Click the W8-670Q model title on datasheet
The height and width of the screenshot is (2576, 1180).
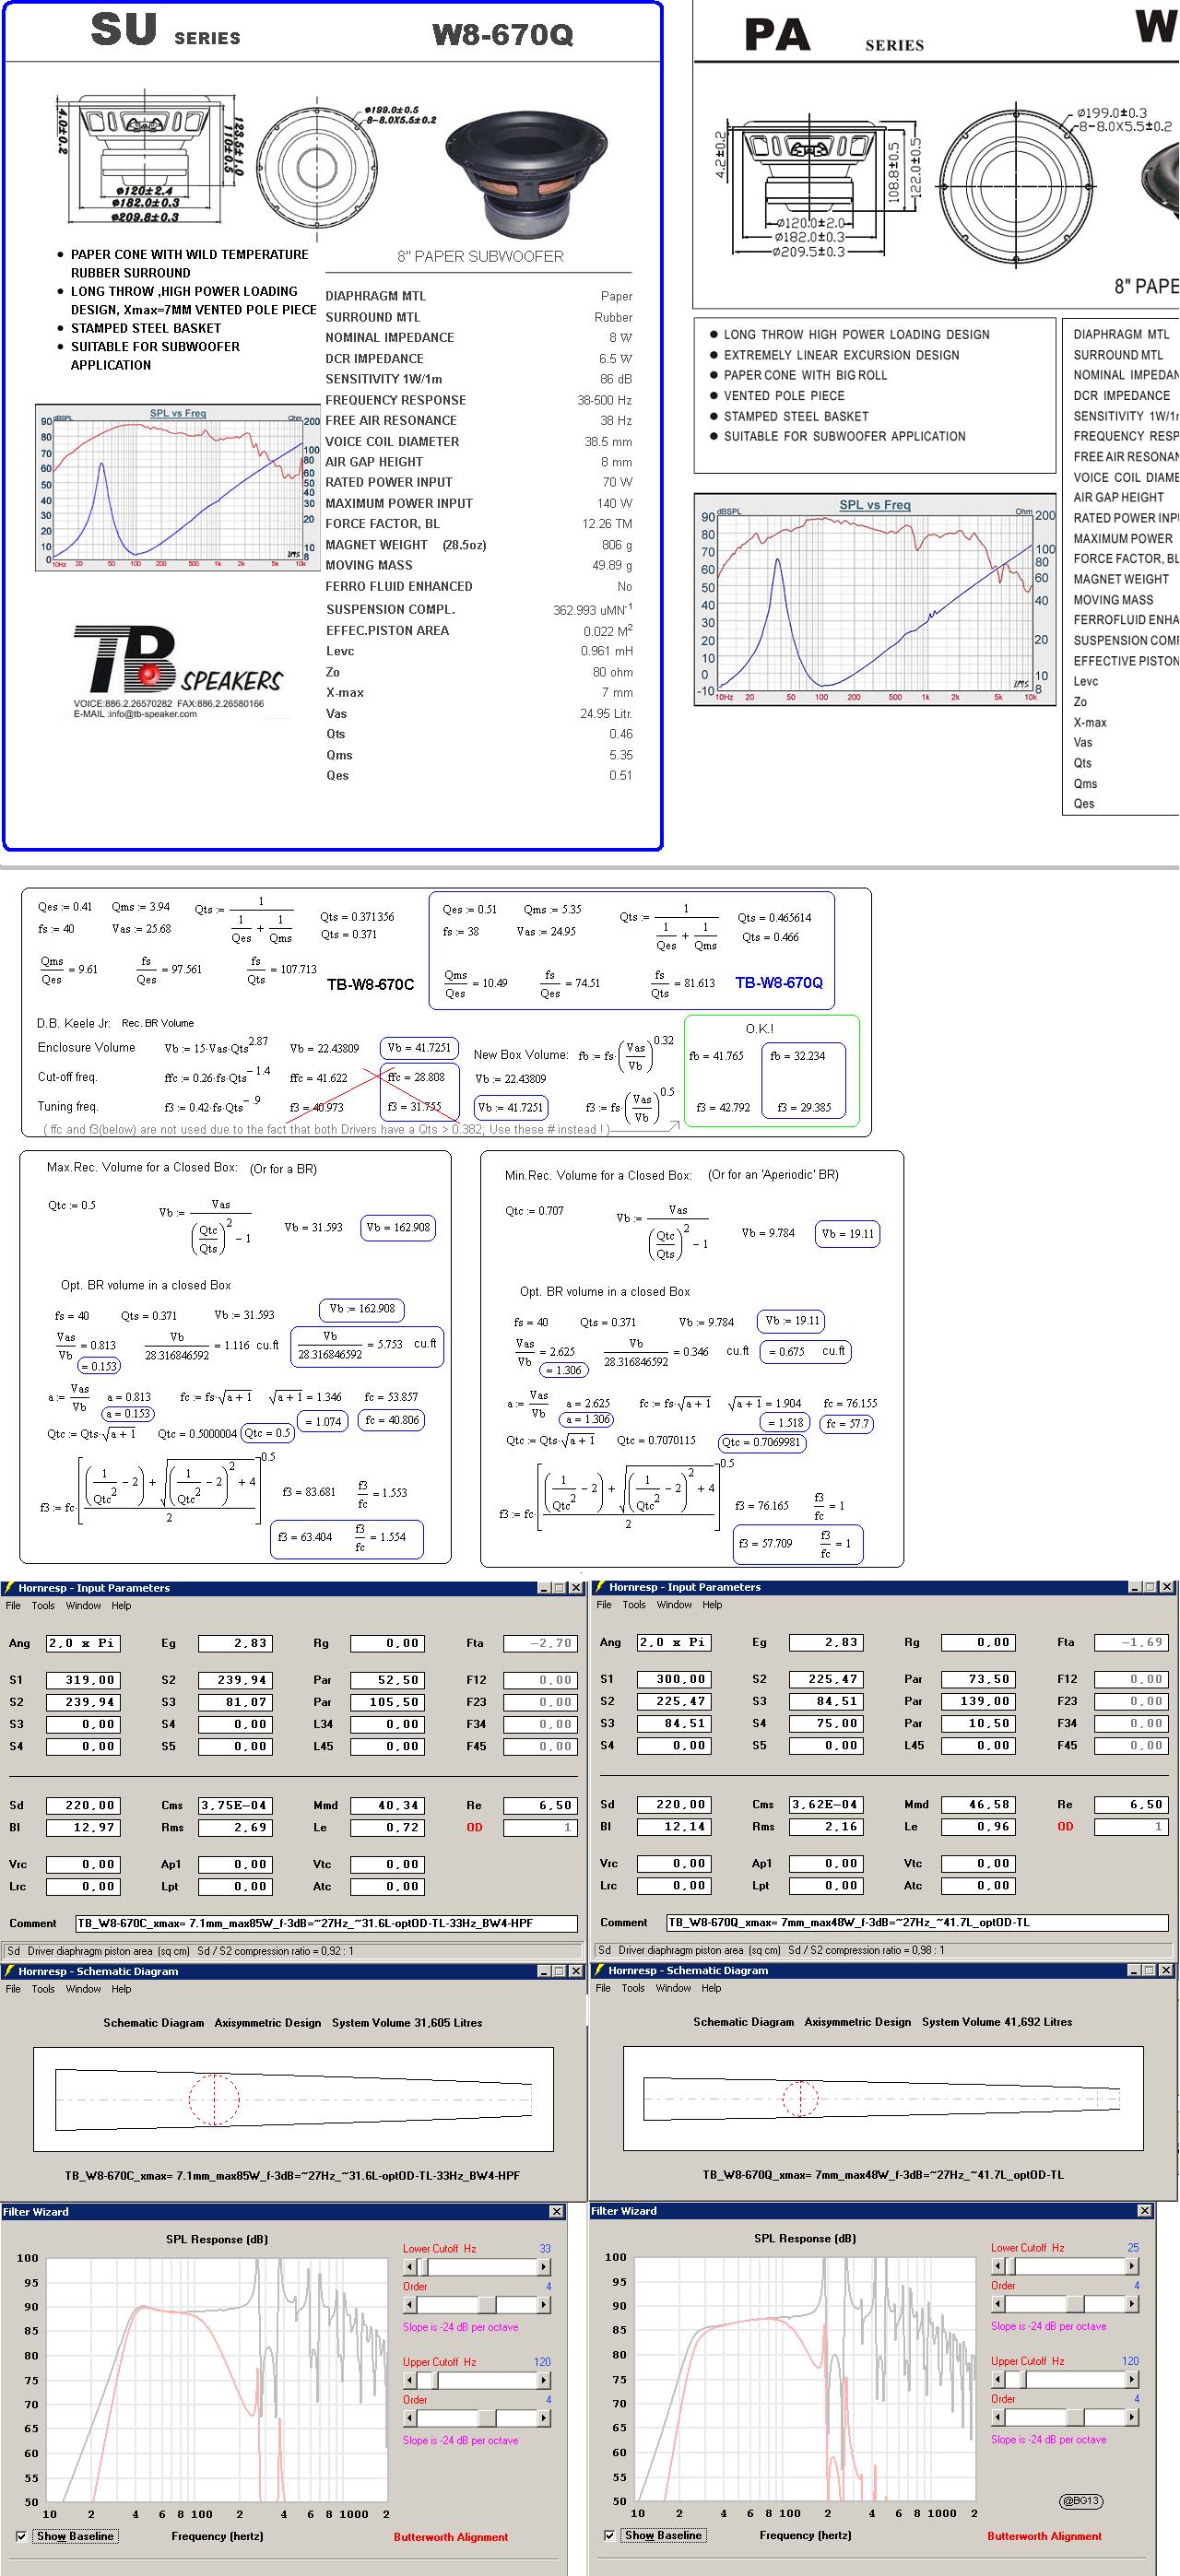point(503,35)
